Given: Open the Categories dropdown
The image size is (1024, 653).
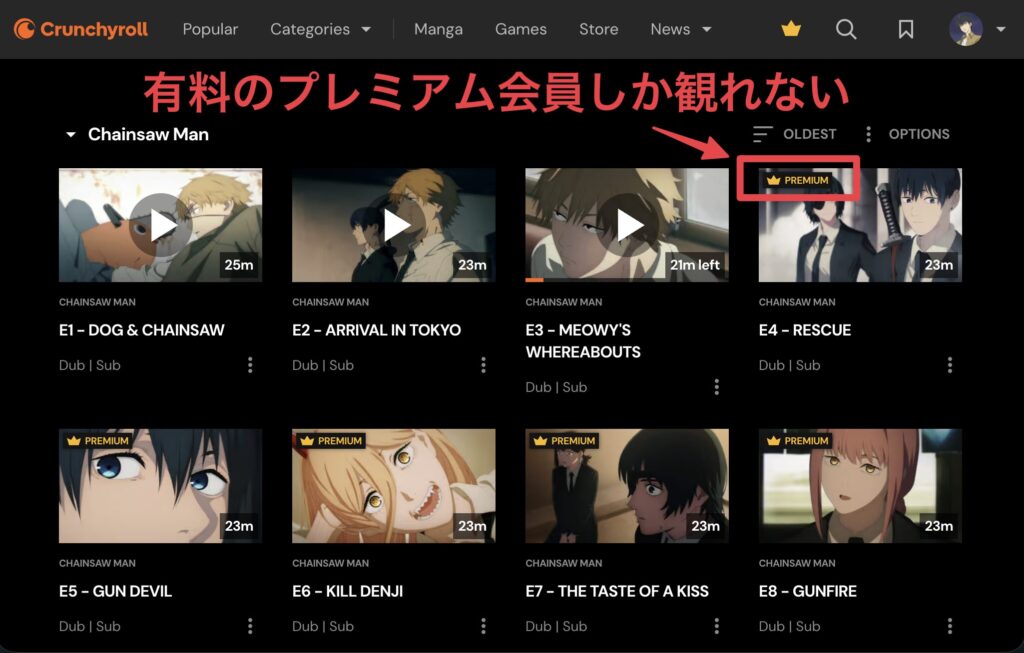Looking at the screenshot, I should [x=319, y=29].
